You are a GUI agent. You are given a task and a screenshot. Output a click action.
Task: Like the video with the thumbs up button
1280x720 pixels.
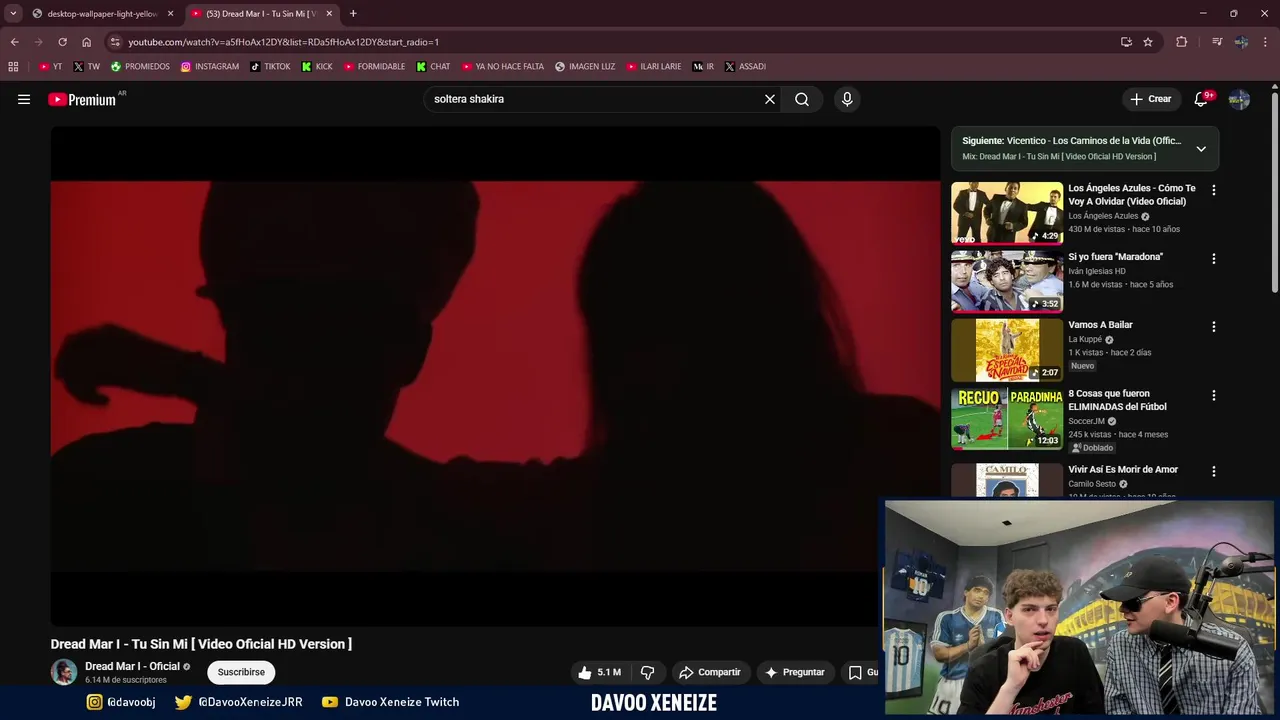600,672
